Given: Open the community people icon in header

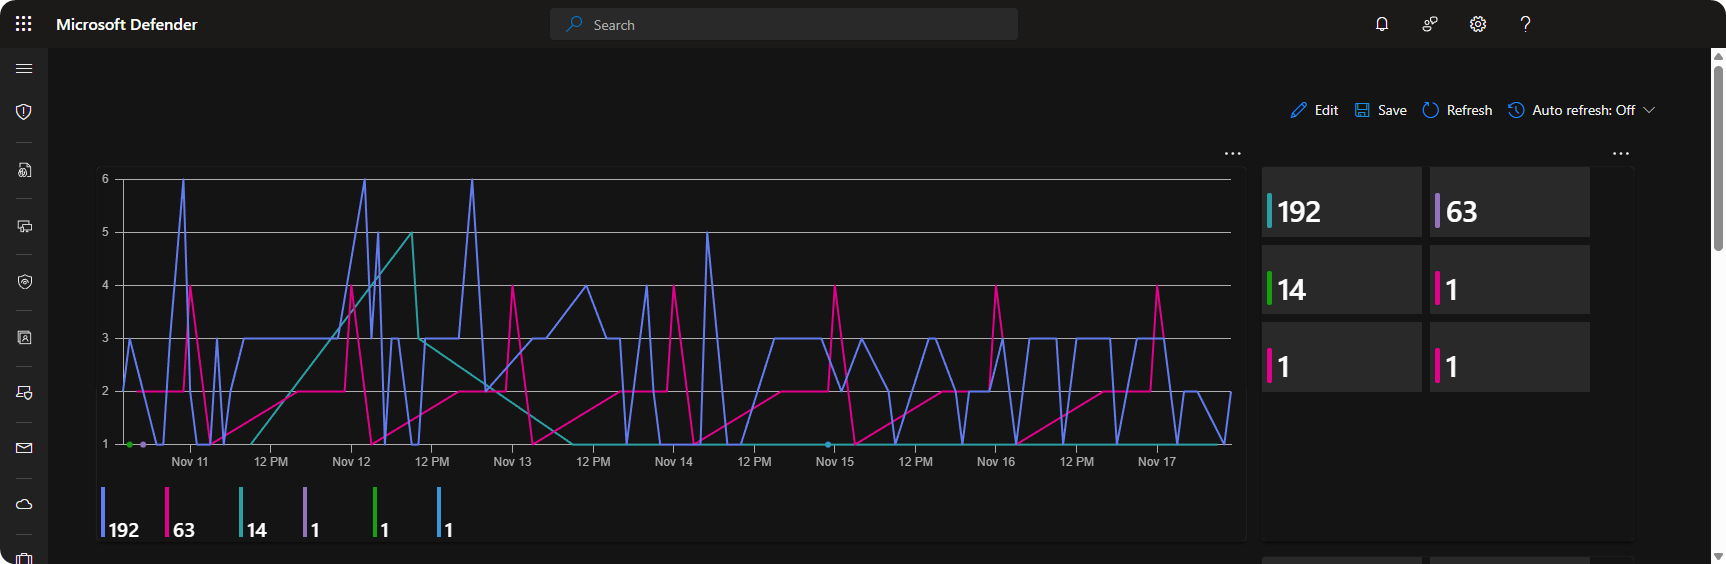Looking at the screenshot, I should click(1430, 24).
